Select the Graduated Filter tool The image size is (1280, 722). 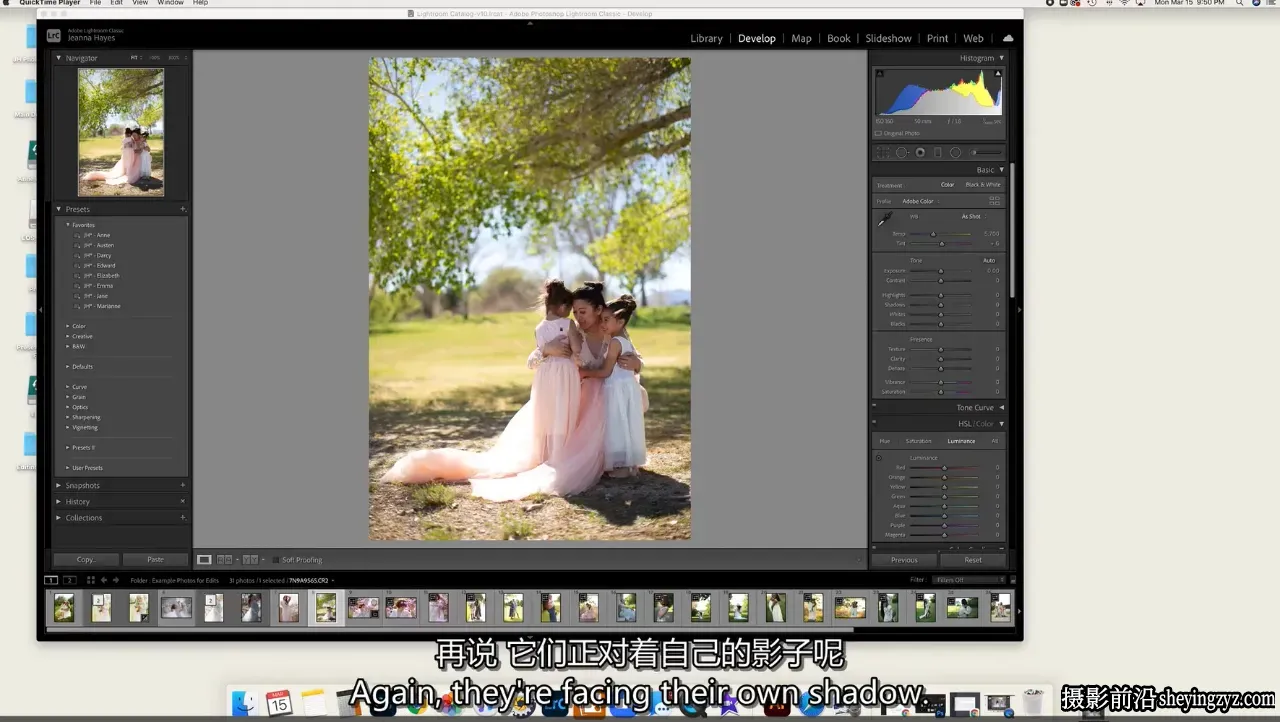coord(938,153)
